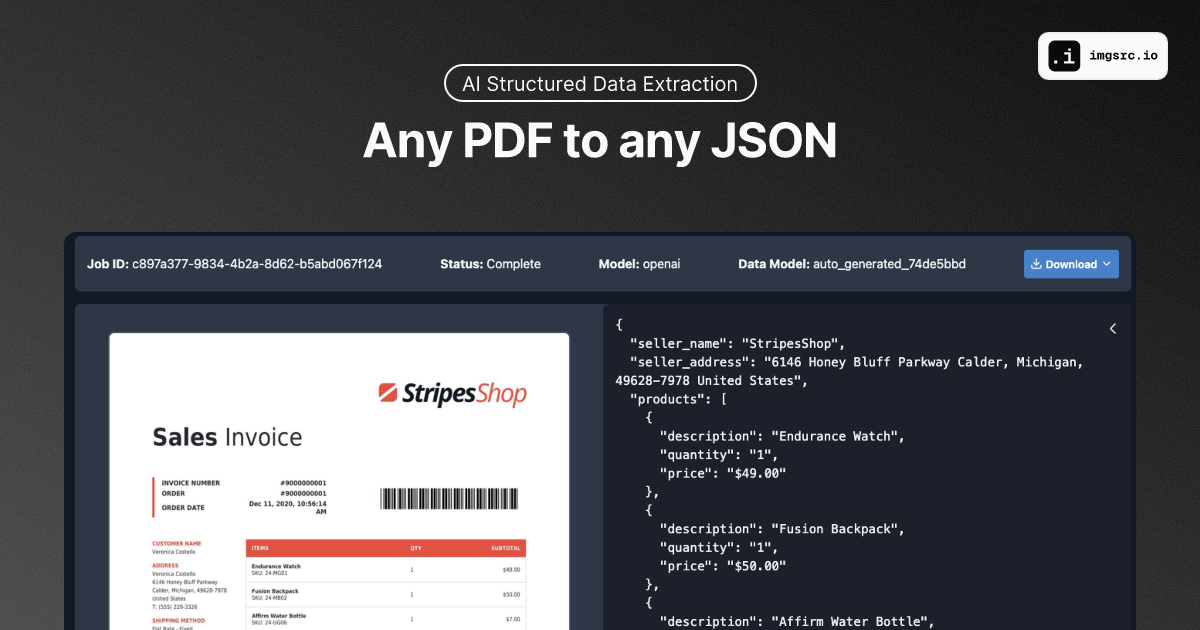Click the Download button
The image size is (1200, 630).
pos(1071,264)
